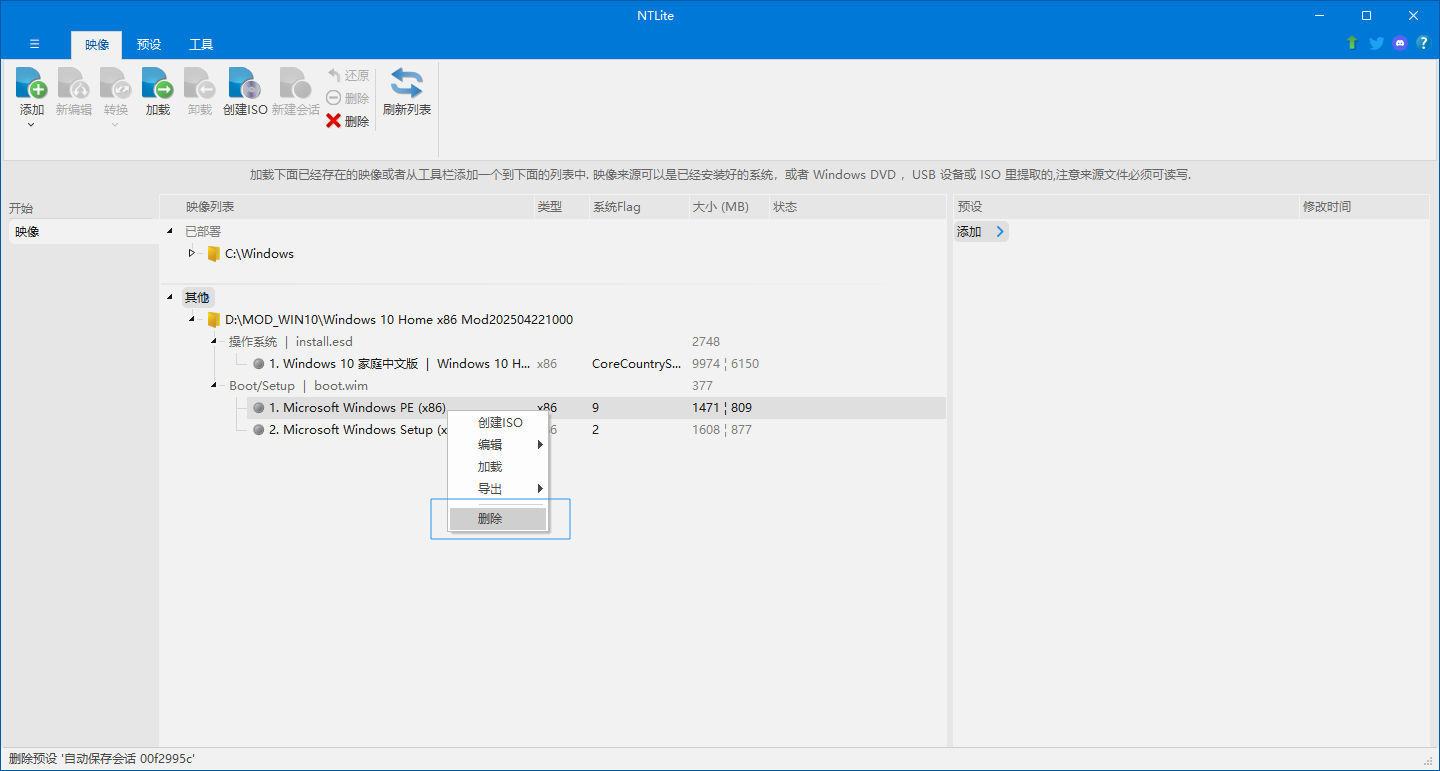Switch to the 工具 tab
The height and width of the screenshot is (771, 1440).
[x=201, y=45]
